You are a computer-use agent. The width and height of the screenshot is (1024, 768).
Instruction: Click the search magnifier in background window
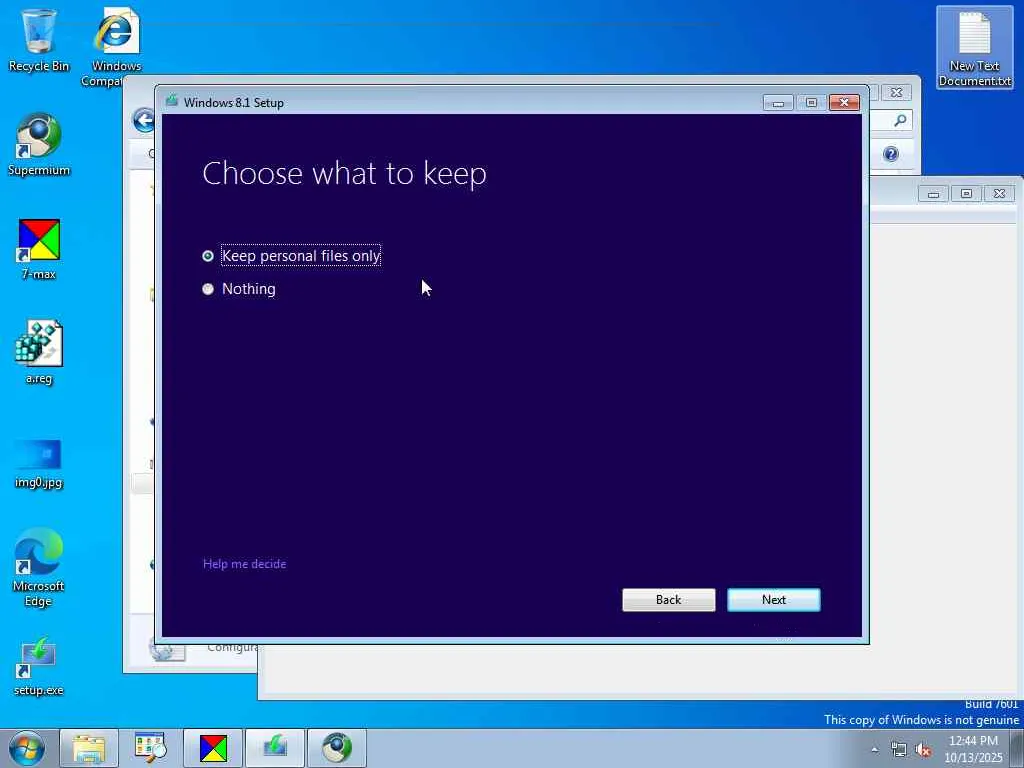pos(900,120)
